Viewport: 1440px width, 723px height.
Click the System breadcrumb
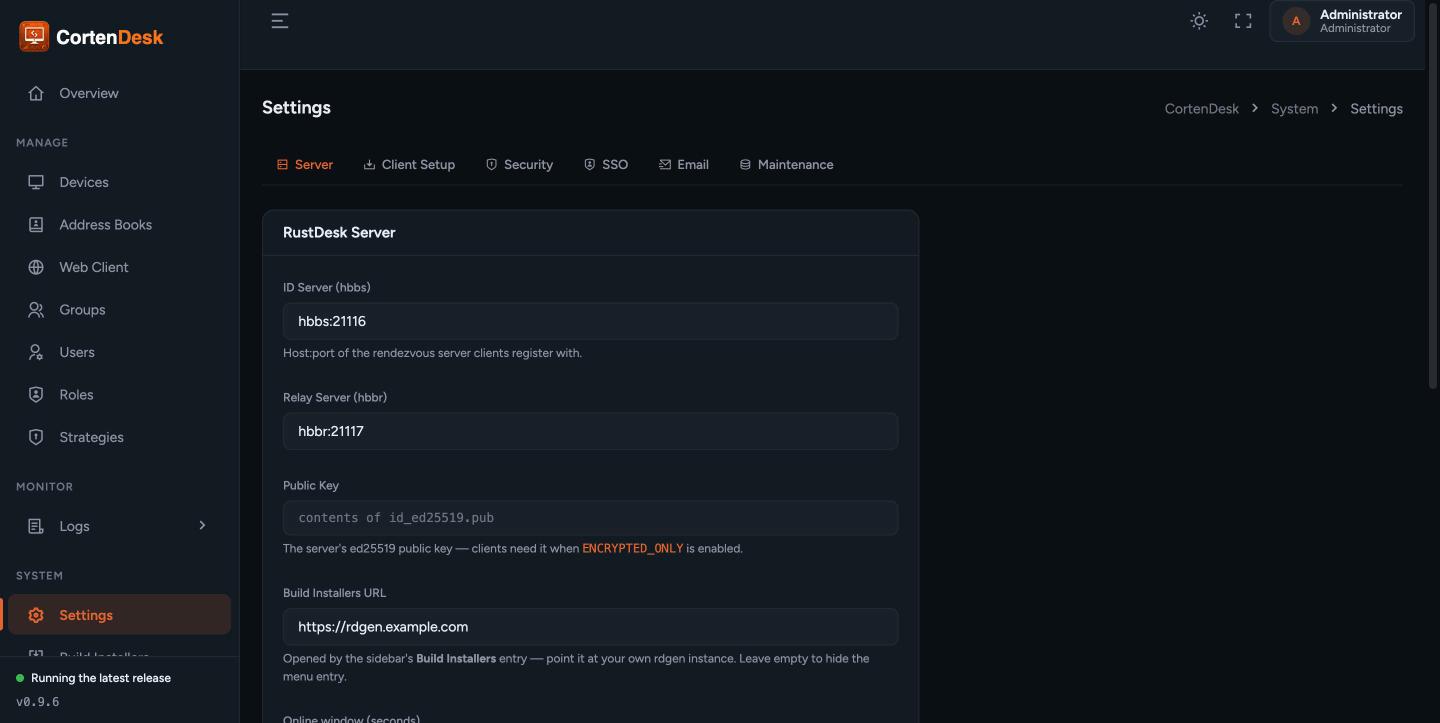1294,109
